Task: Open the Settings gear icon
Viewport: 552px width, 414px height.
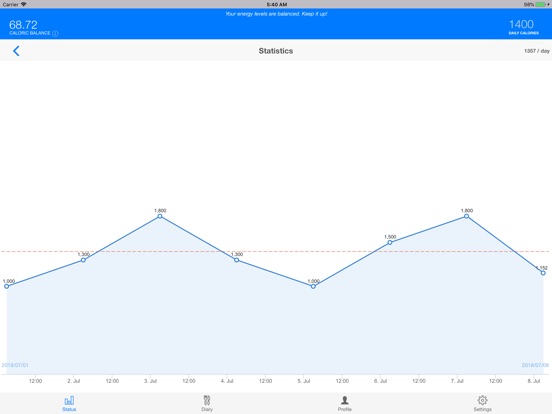Action: click(x=482, y=400)
